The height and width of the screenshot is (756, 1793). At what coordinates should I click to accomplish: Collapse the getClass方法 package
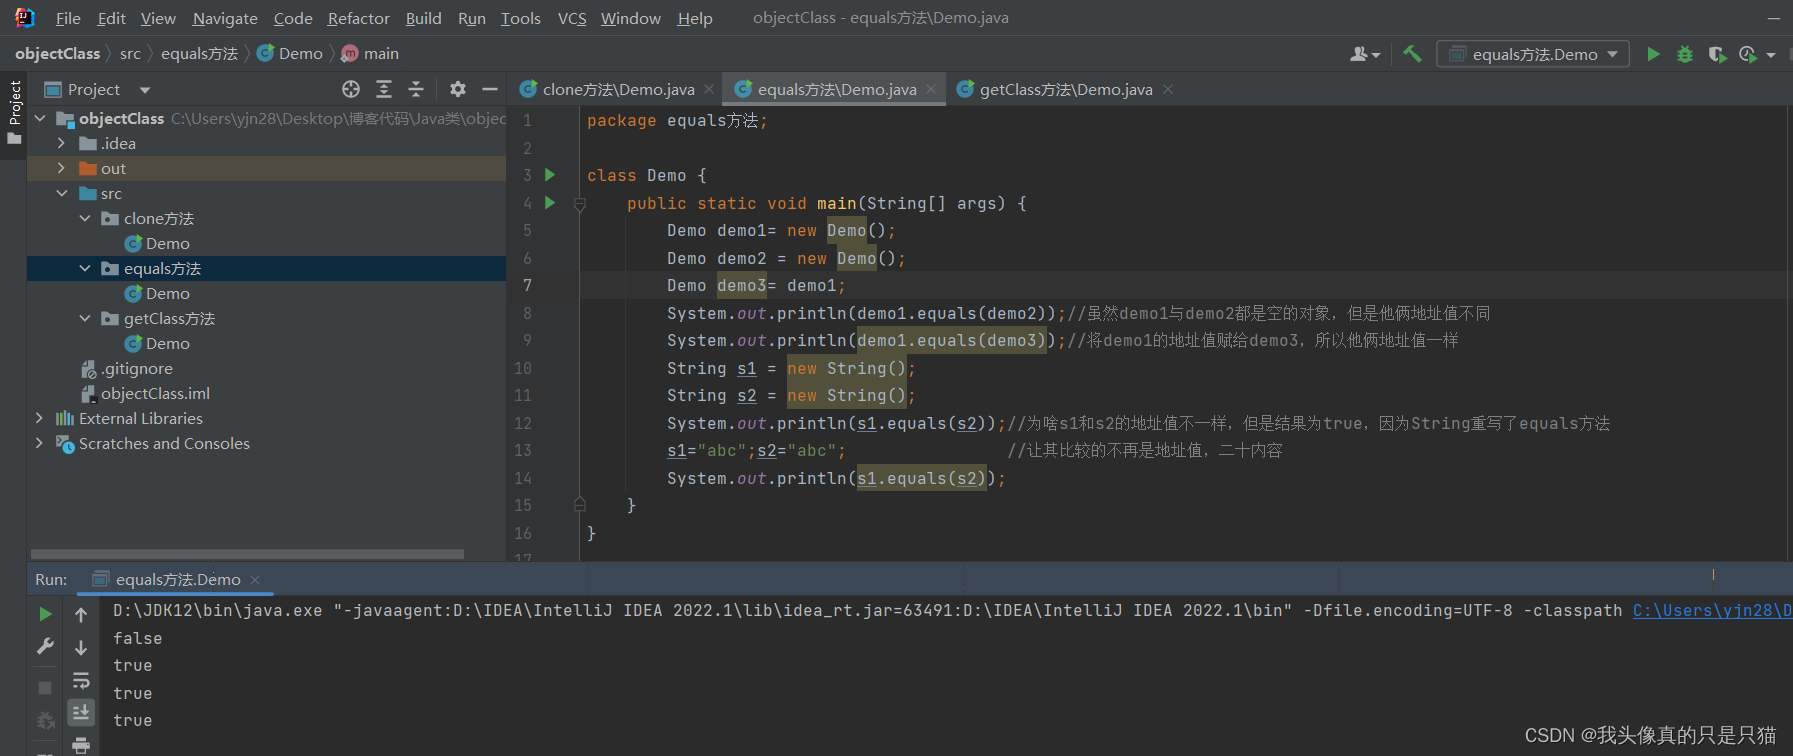[x=85, y=318]
